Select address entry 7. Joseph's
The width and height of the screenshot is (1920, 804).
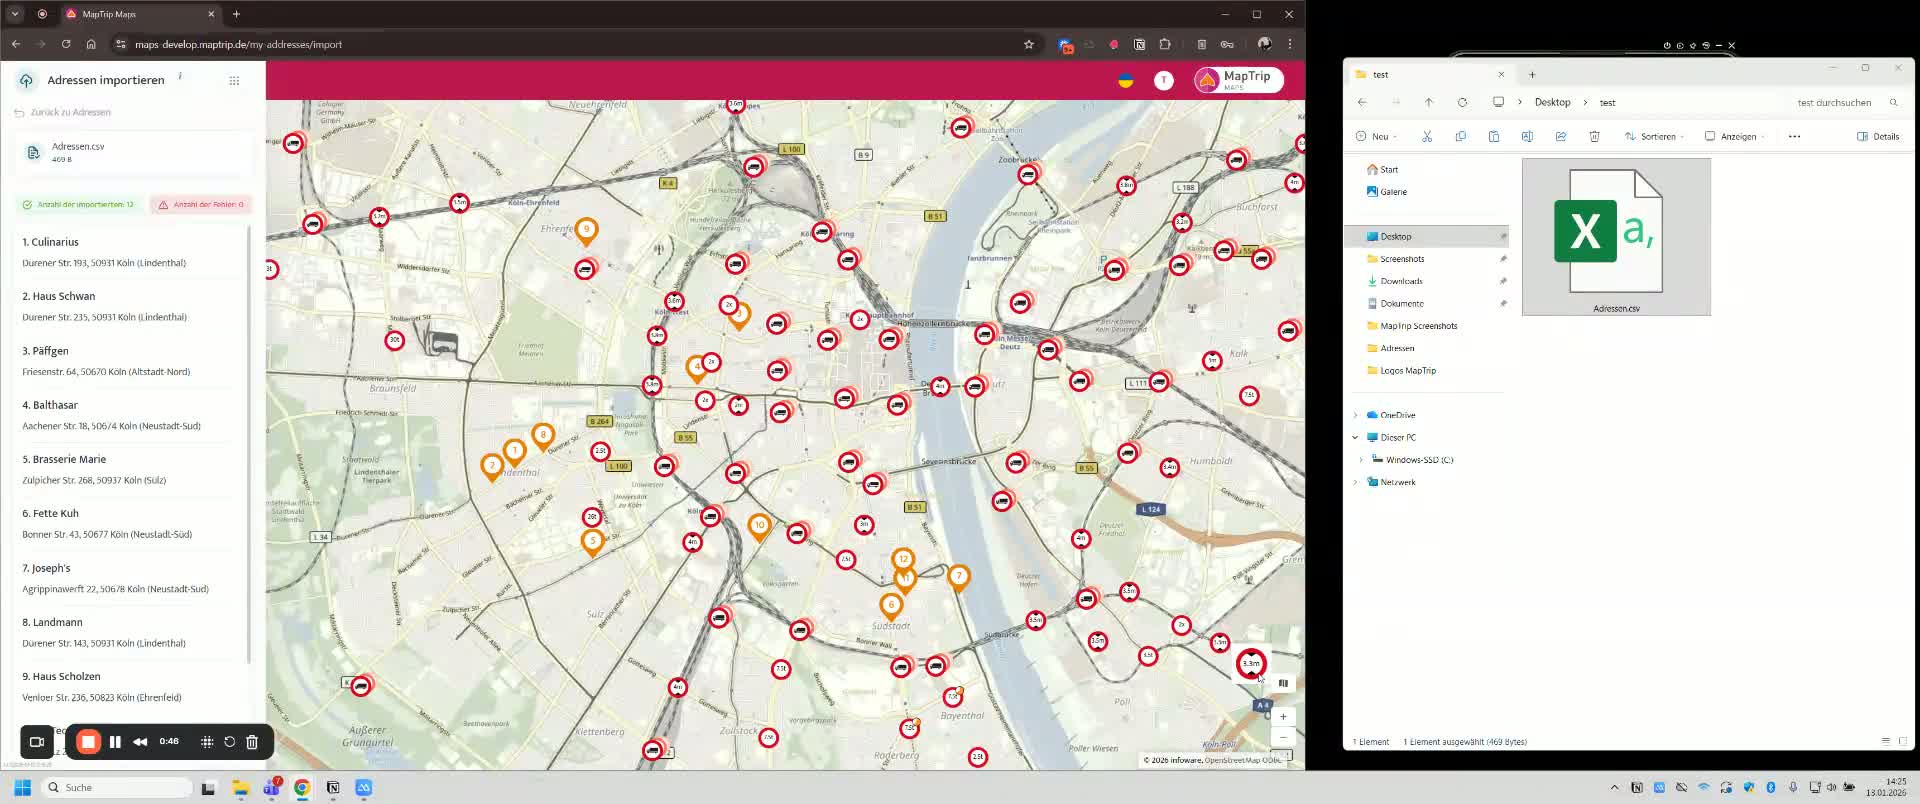[x=130, y=578]
